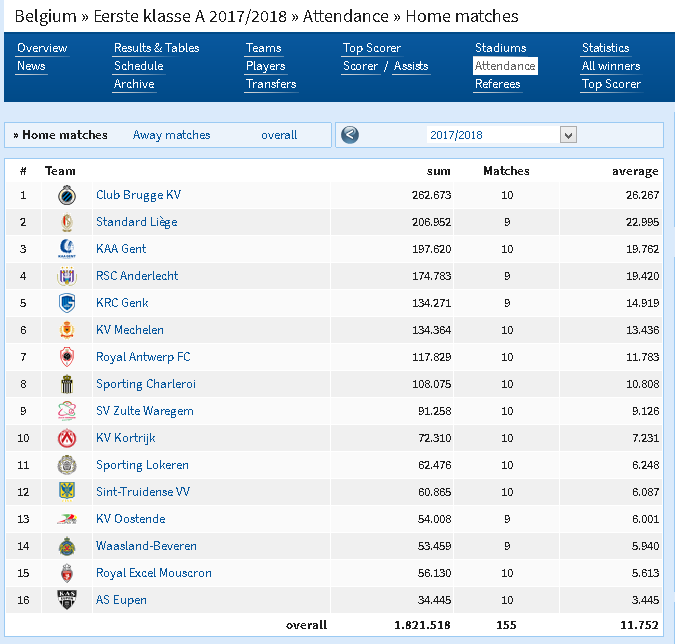This screenshot has height=644, width=675.
Task: Open the KAA Gent team link
Action: (121, 249)
